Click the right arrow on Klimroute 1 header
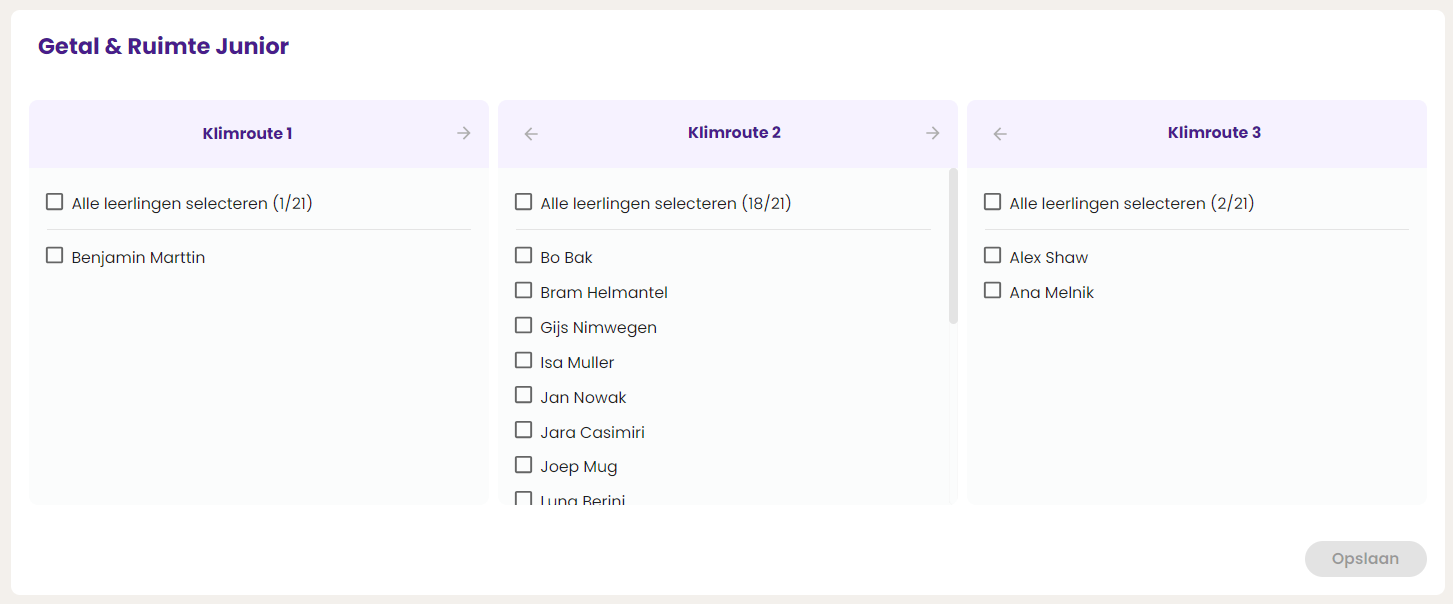This screenshot has width=1453, height=604. click(x=463, y=132)
